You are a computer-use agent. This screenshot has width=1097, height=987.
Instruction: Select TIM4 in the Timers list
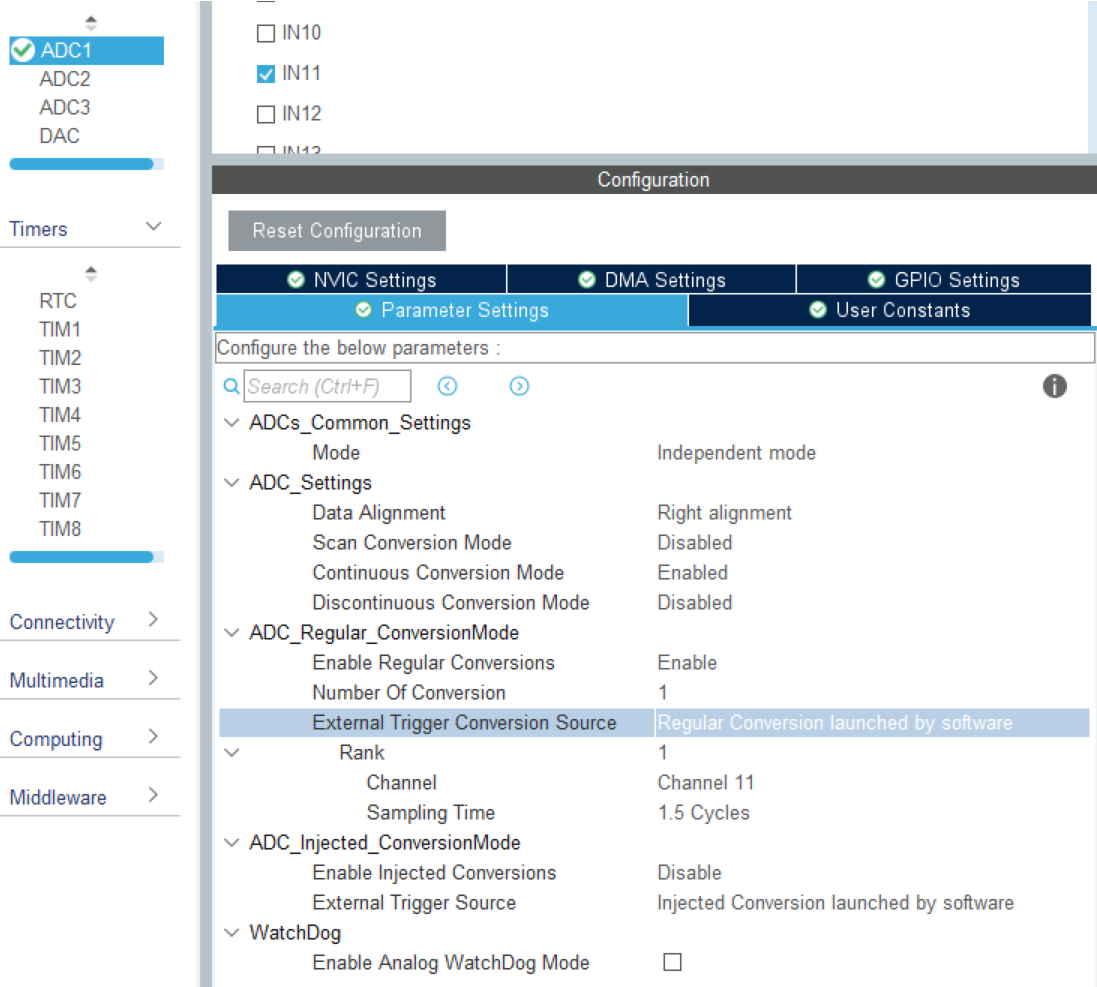[60, 416]
